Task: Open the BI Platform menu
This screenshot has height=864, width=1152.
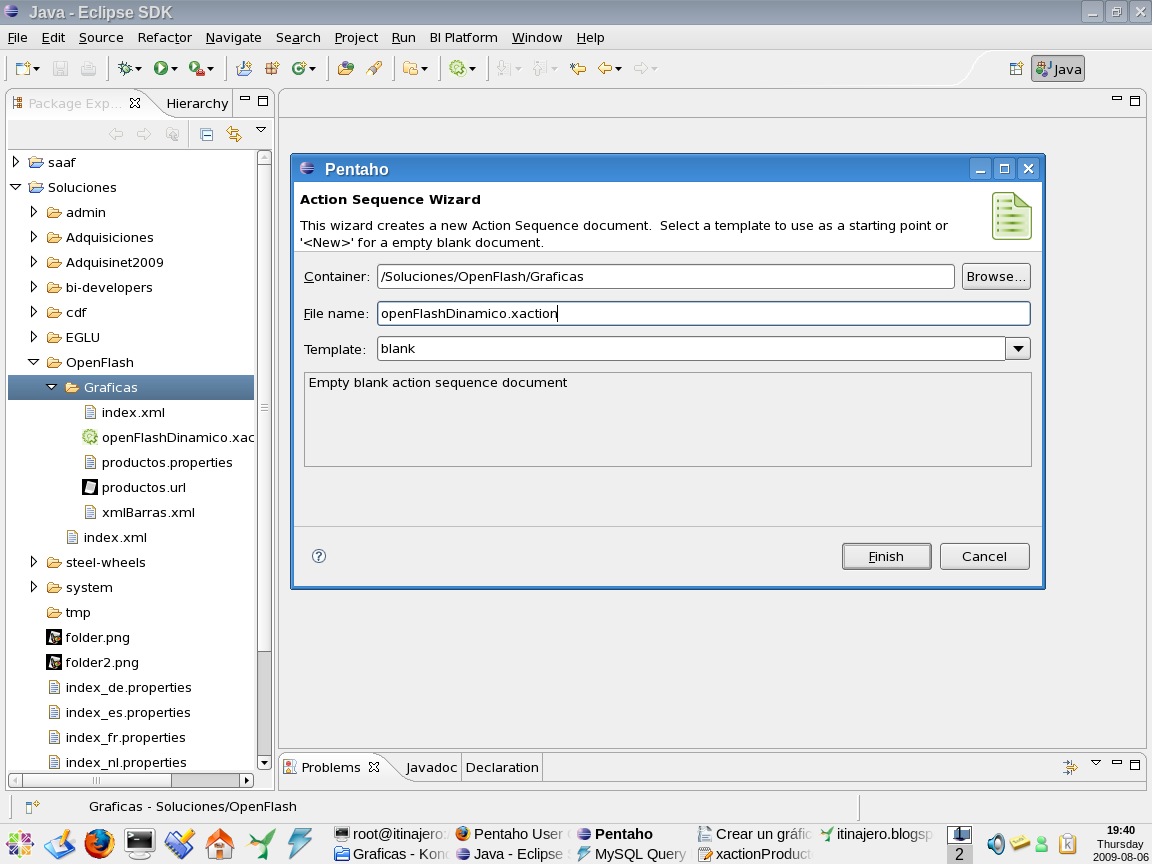Action: pos(463,37)
